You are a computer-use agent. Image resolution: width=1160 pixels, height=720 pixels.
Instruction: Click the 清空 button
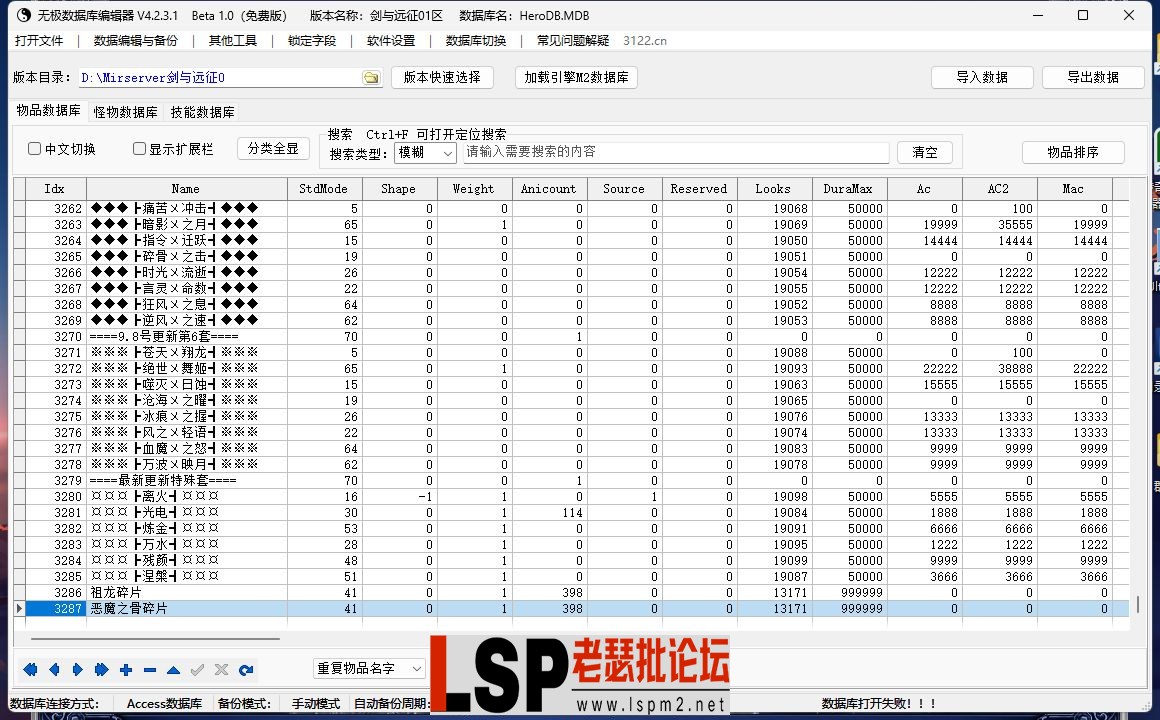(x=925, y=152)
